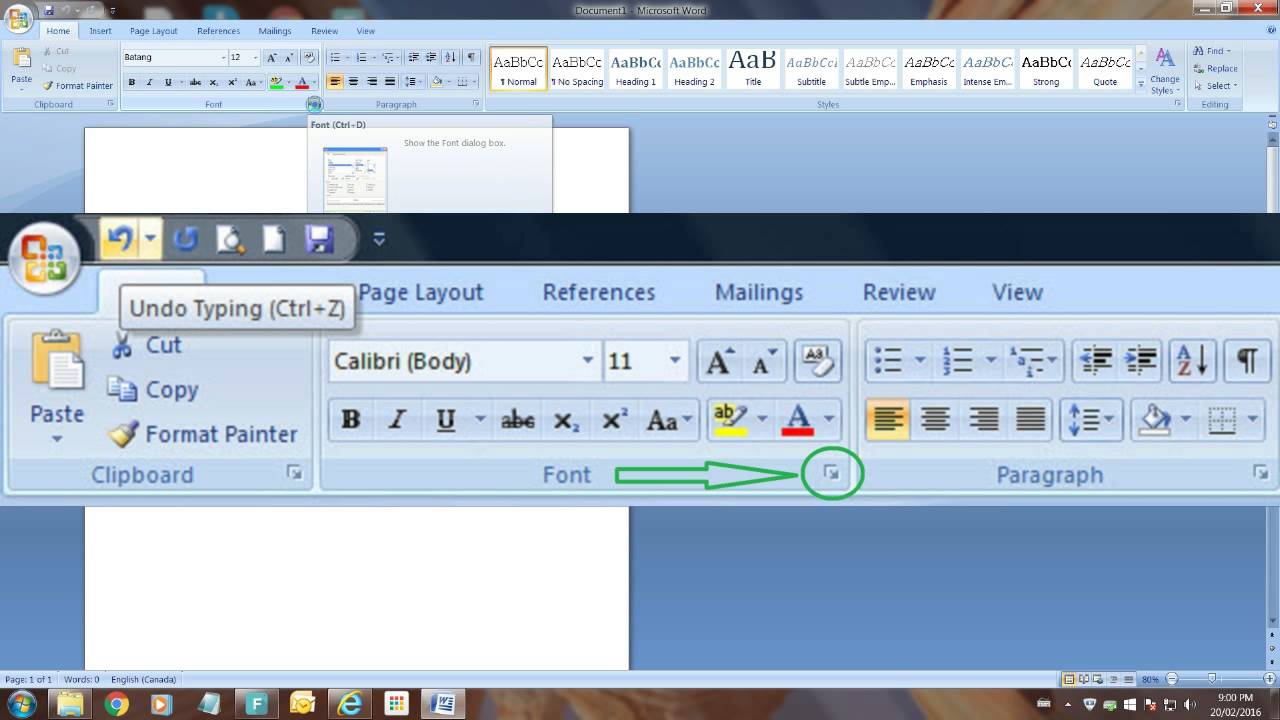Screen dimensions: 1280x720
Task: Open the enlarged Review tab
Action: (898, 293)
